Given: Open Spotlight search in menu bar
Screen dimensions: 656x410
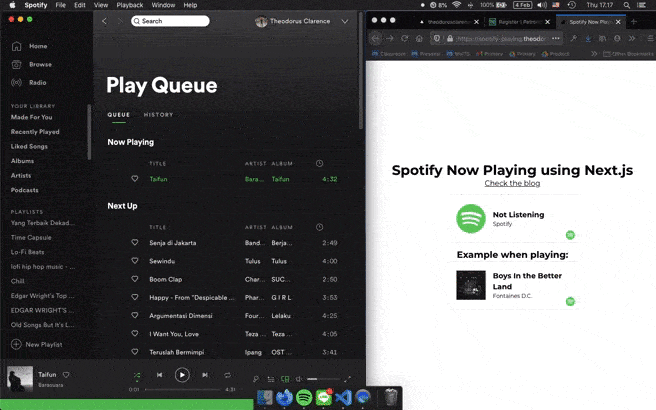Looking at the screenshot, I should click(626, 5).
